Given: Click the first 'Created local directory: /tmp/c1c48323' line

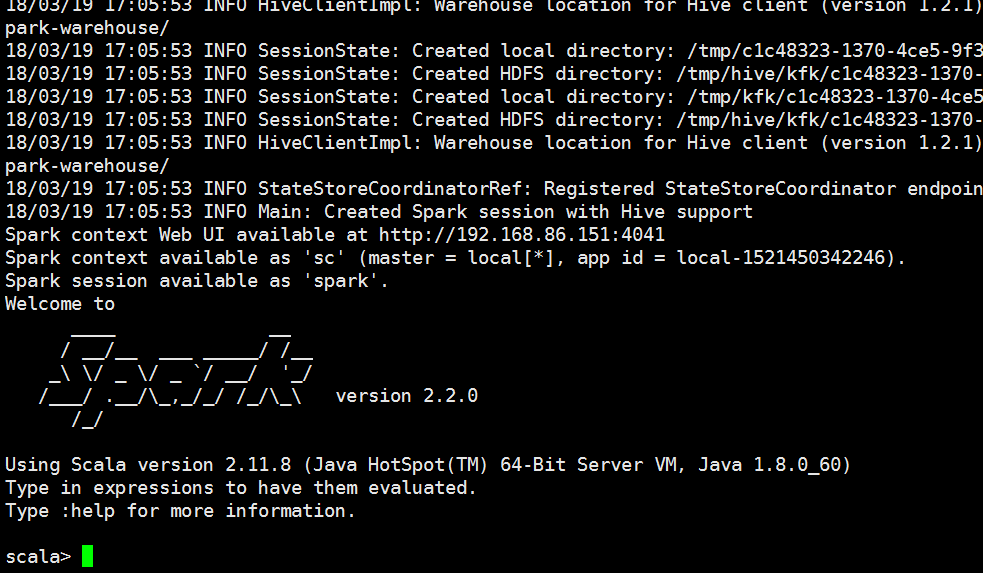Looking at the screenshot, I should (x=494, y=51).
